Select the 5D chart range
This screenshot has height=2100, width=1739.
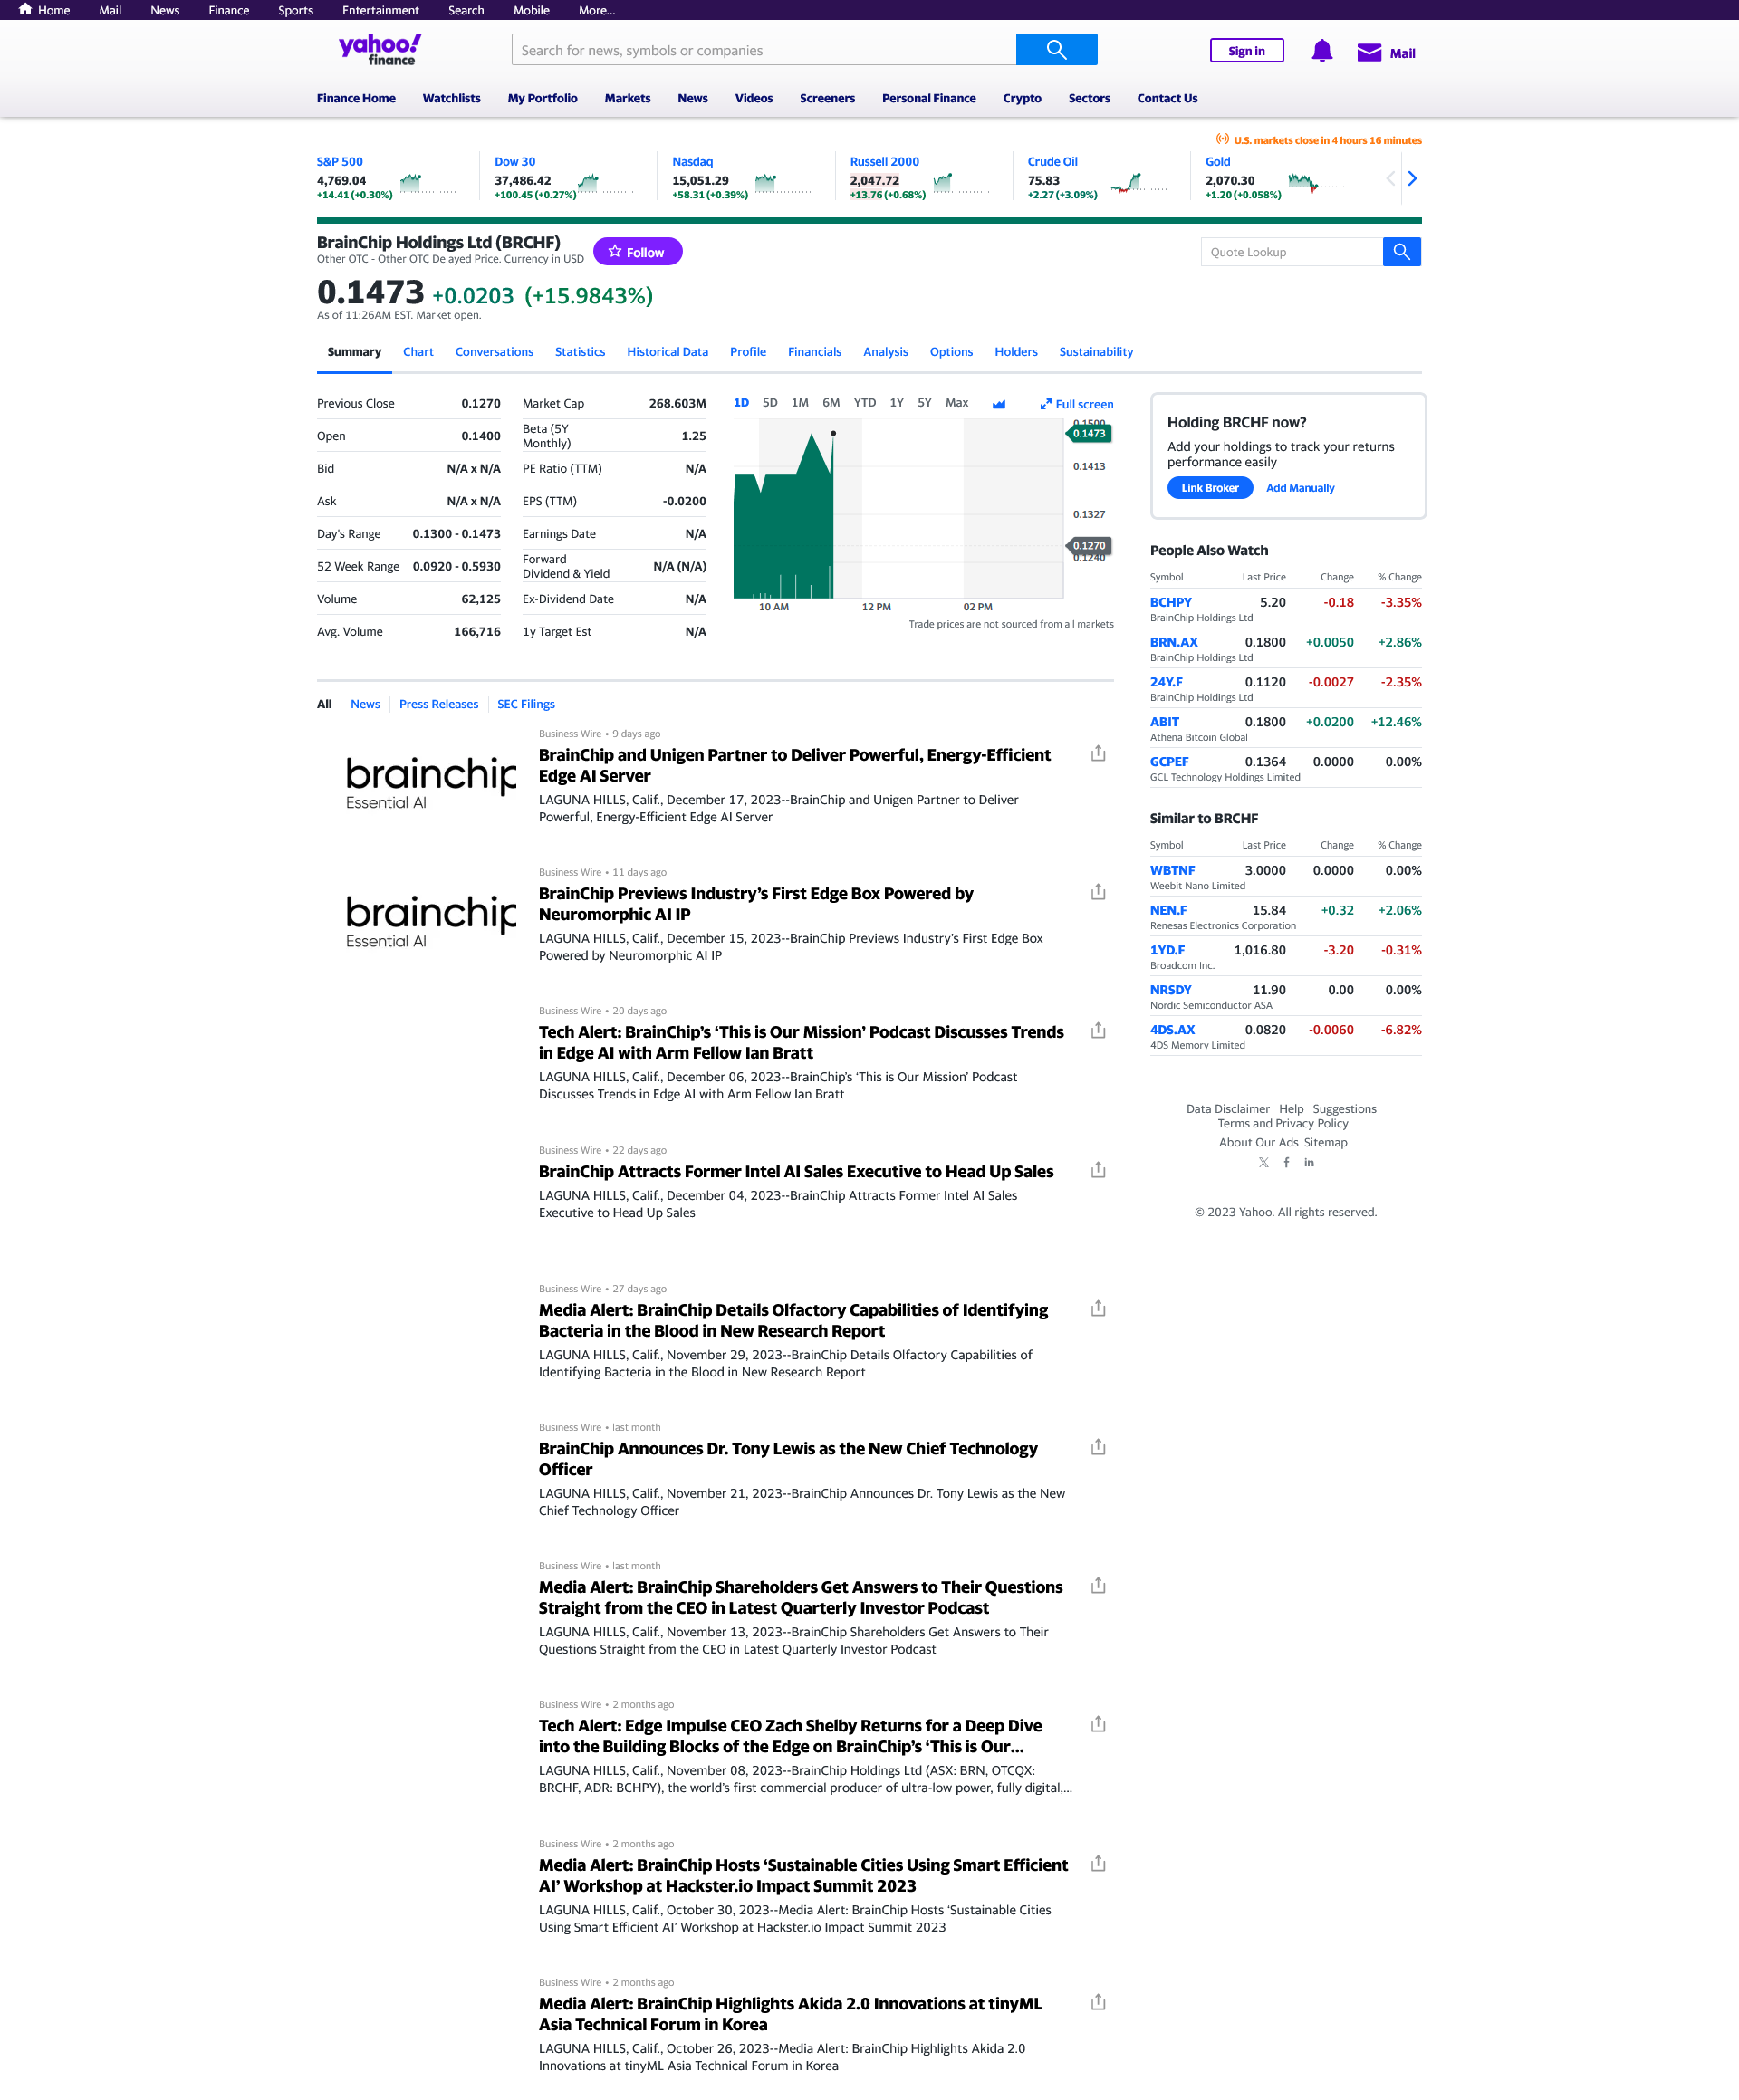(x=769, y=403)
